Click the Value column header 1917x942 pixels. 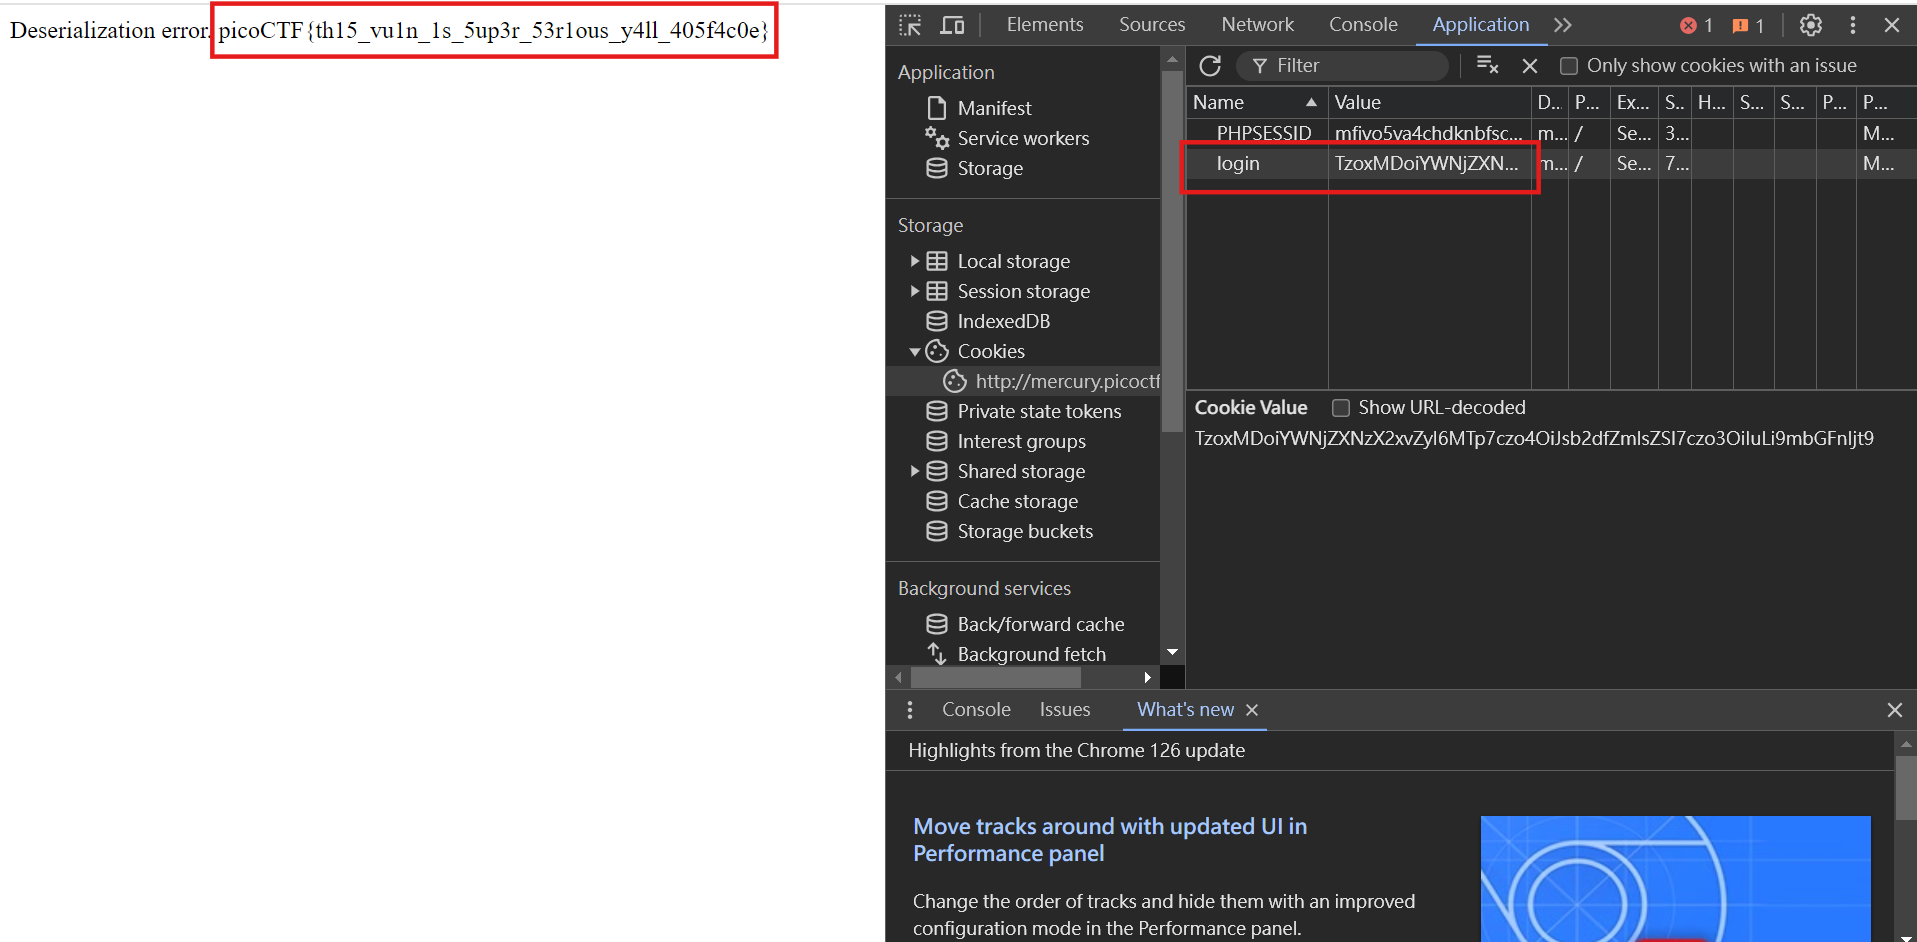coord(1429,102)
